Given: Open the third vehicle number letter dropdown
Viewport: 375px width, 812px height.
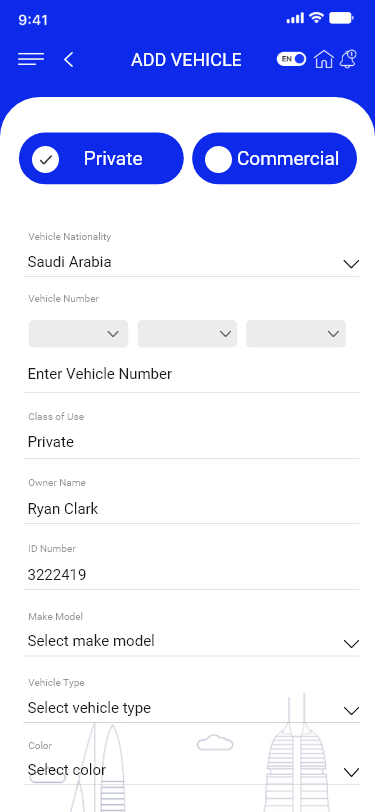Looking at the screenshot, I should tap(296, 334).
